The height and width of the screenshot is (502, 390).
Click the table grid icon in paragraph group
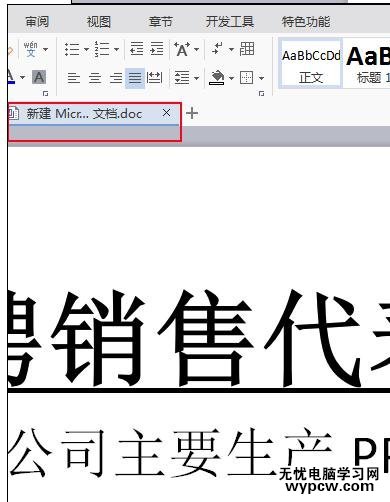247,49
